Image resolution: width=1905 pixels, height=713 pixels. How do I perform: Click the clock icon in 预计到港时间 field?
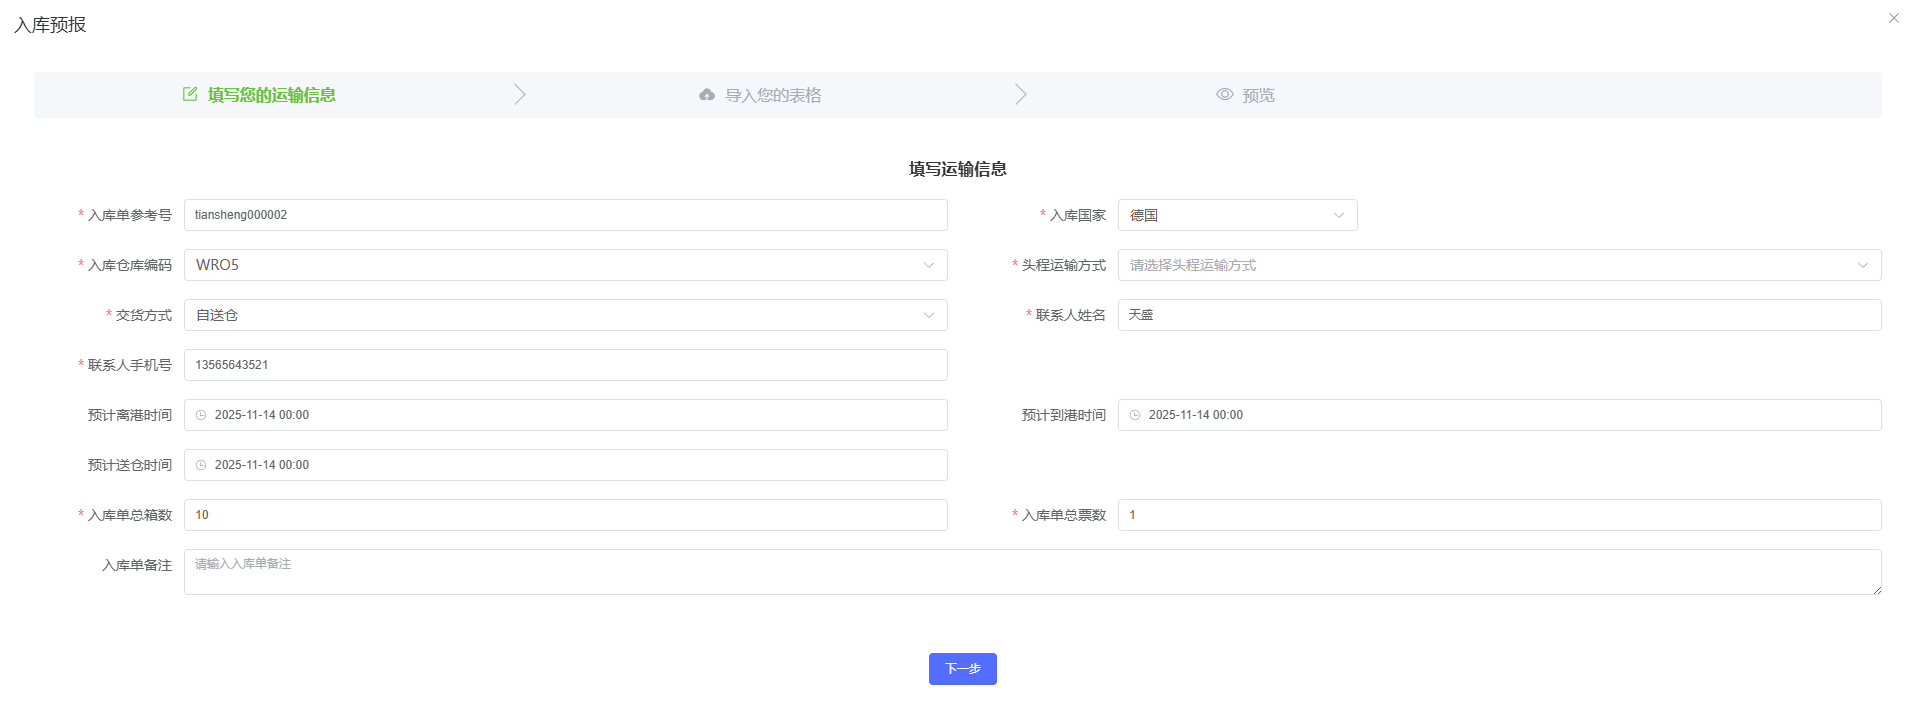(x=1135, y=415)
